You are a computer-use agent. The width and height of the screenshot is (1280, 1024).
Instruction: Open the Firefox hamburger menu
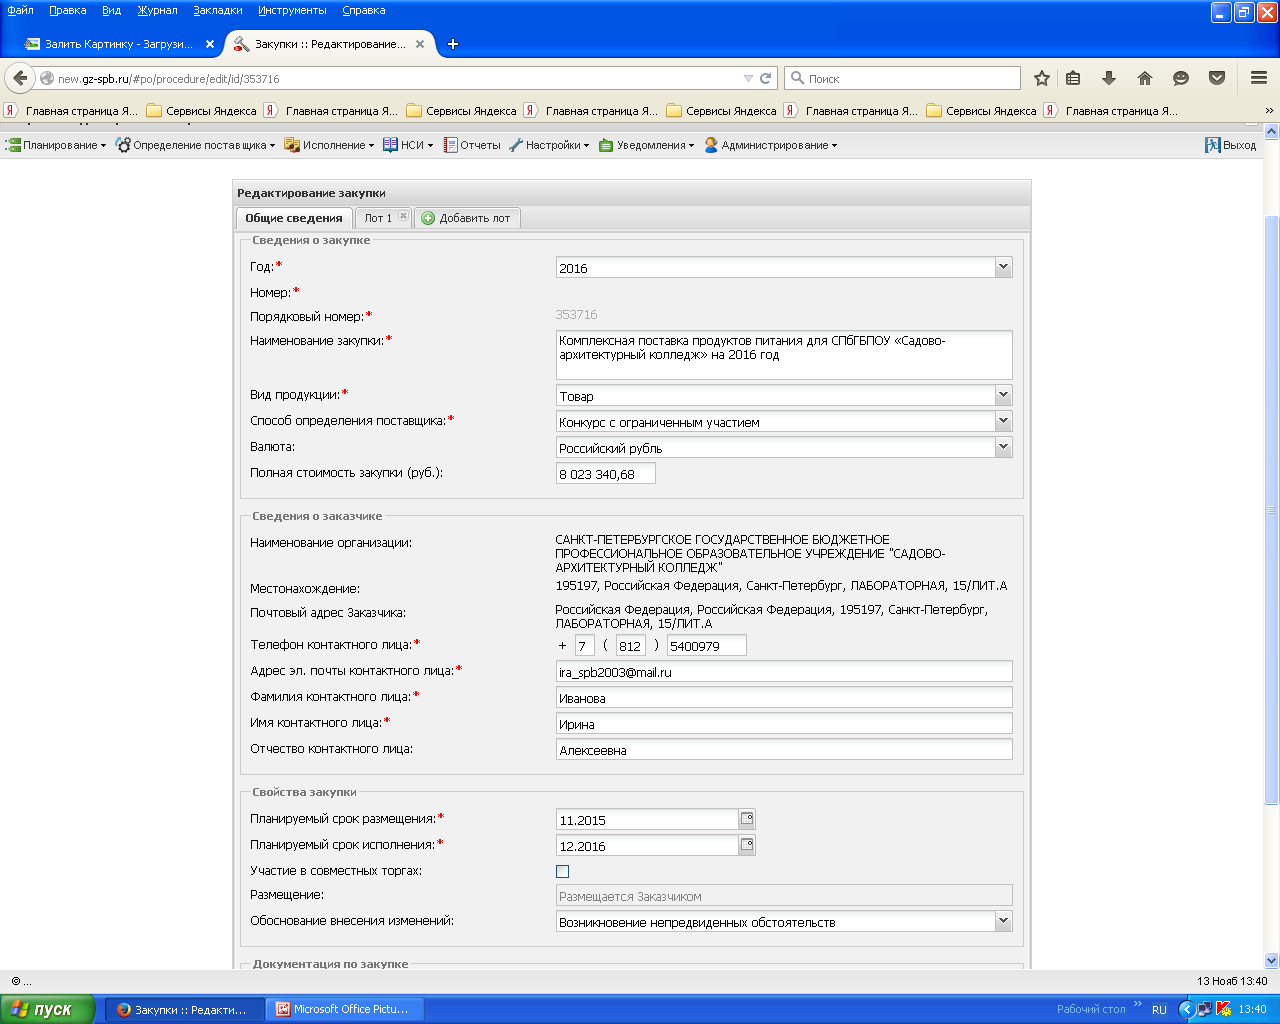tap(1259, 78)
